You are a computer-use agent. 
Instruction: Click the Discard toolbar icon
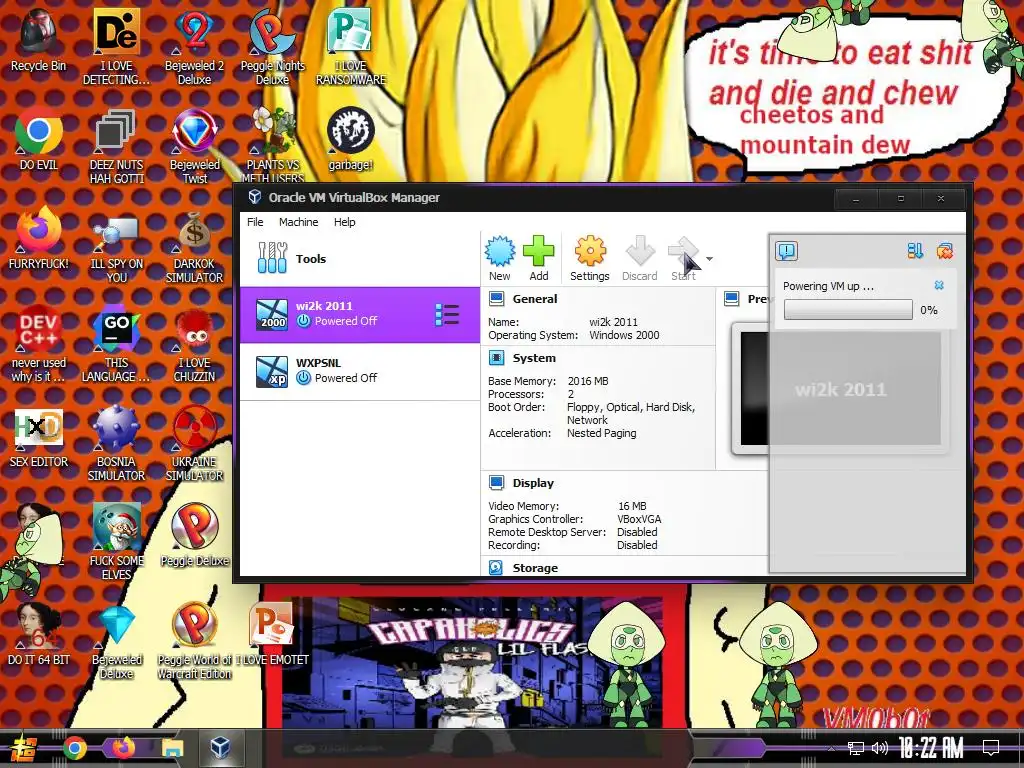tap(639, 251)
